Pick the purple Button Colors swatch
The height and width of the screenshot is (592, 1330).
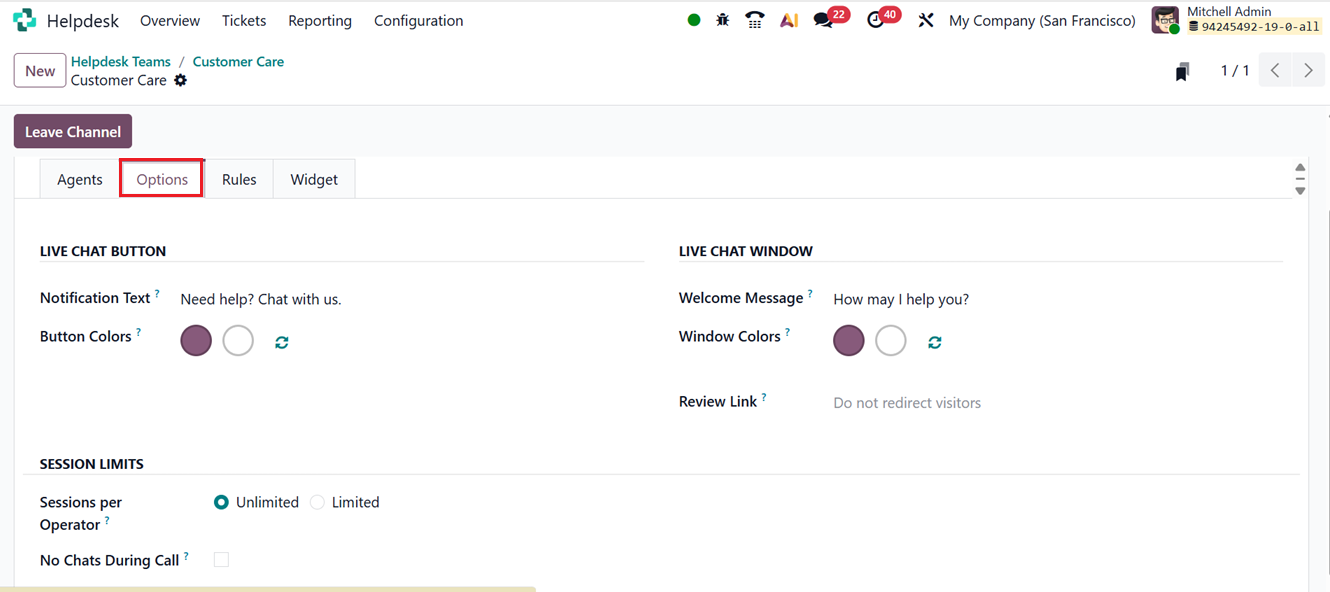(x=196, y=341)
